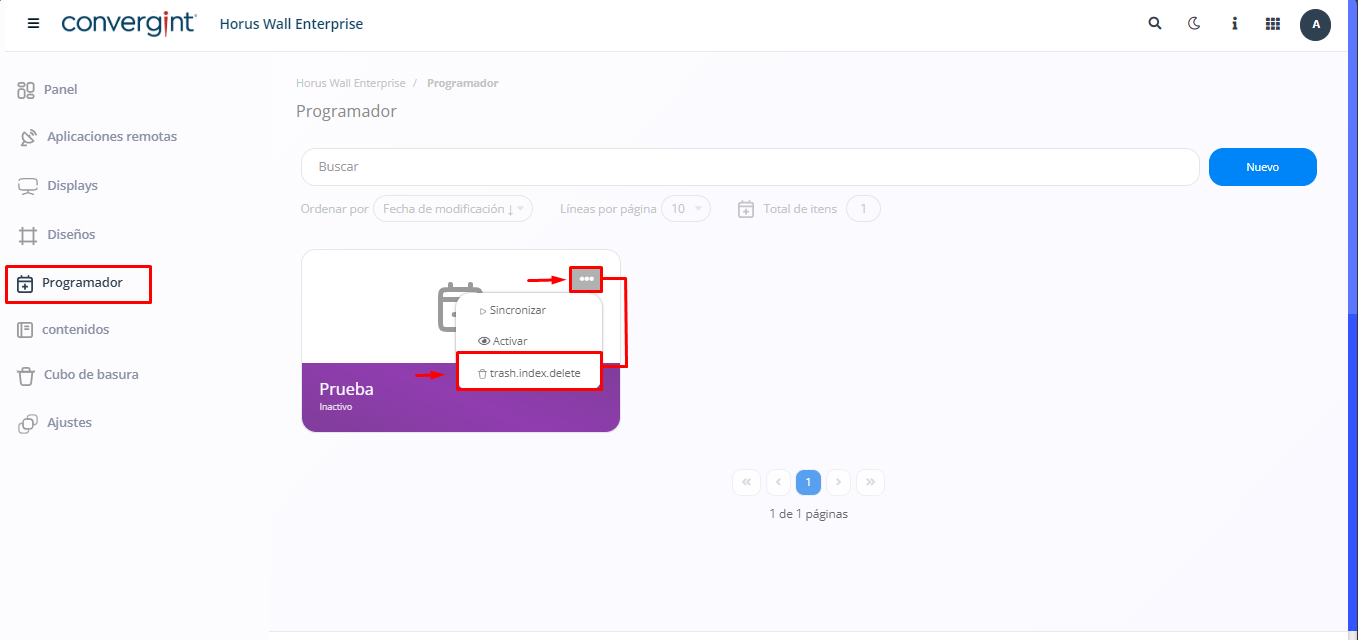The width and height of the screenshot is (1358, 640).
Task: Choose Sincronizar from card menu
Action: (x=517, y=311)
